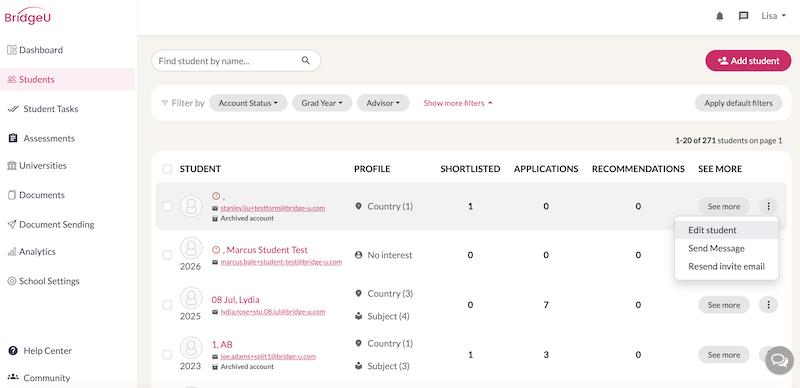This screenshot has width=800, height=388.
Task: Open the 1, AB student name link
Action: tap(222, 345)
